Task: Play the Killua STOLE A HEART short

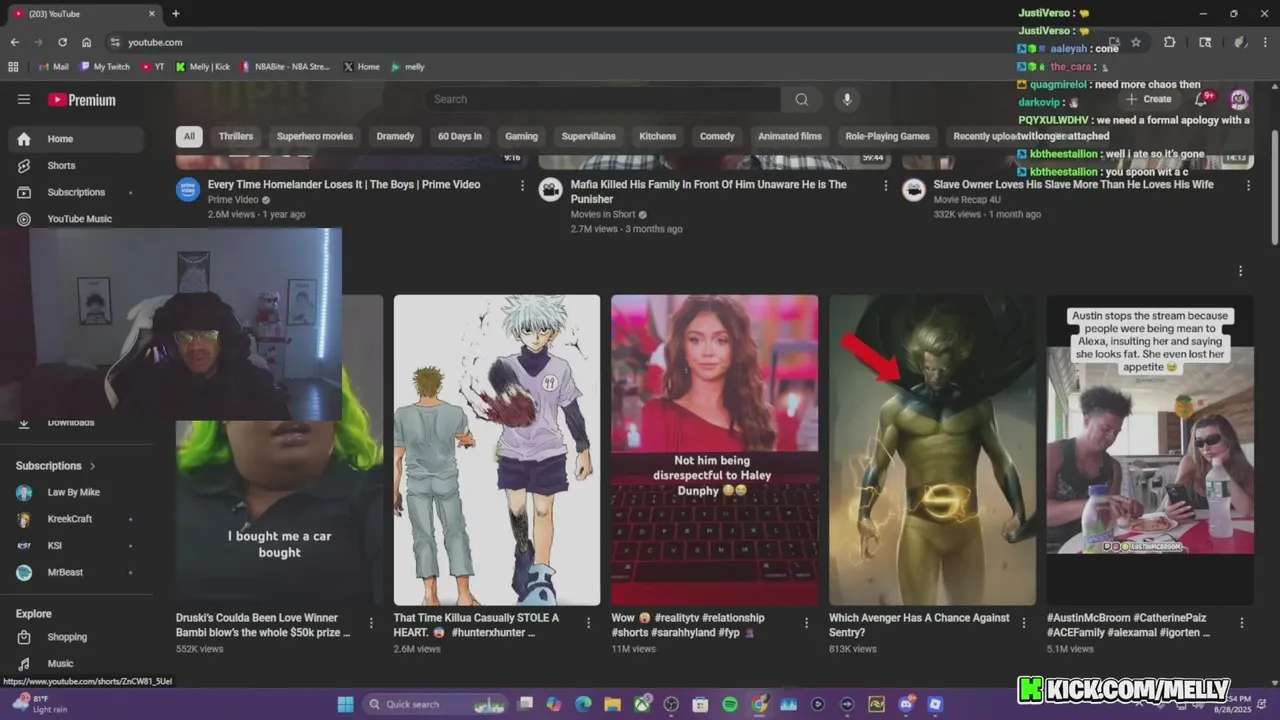Action: 497,450
